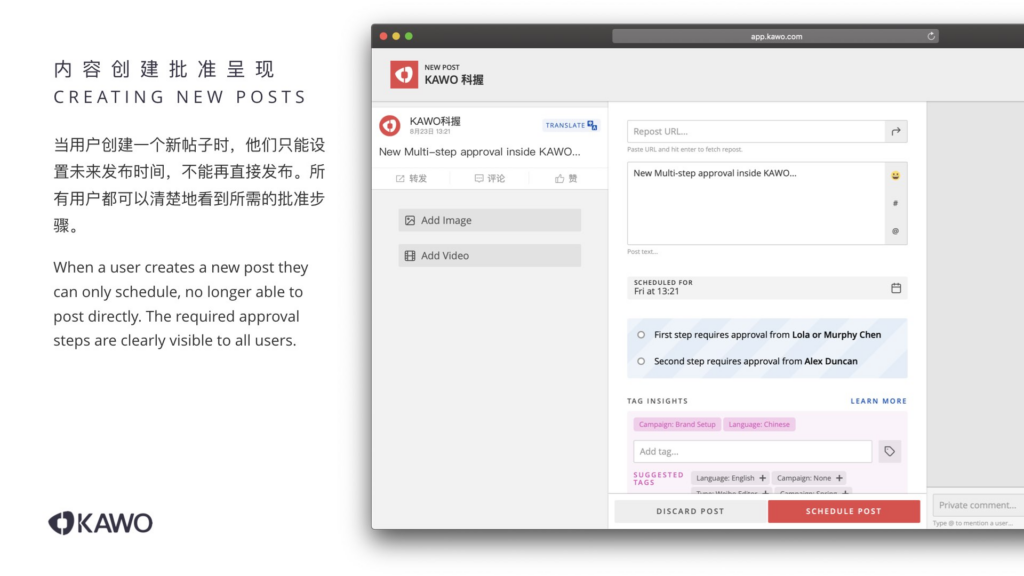Click the 赞 like thumbs-up icon
The width and height of the screenshot is (1024, 576).
click(x=560, y=179)
